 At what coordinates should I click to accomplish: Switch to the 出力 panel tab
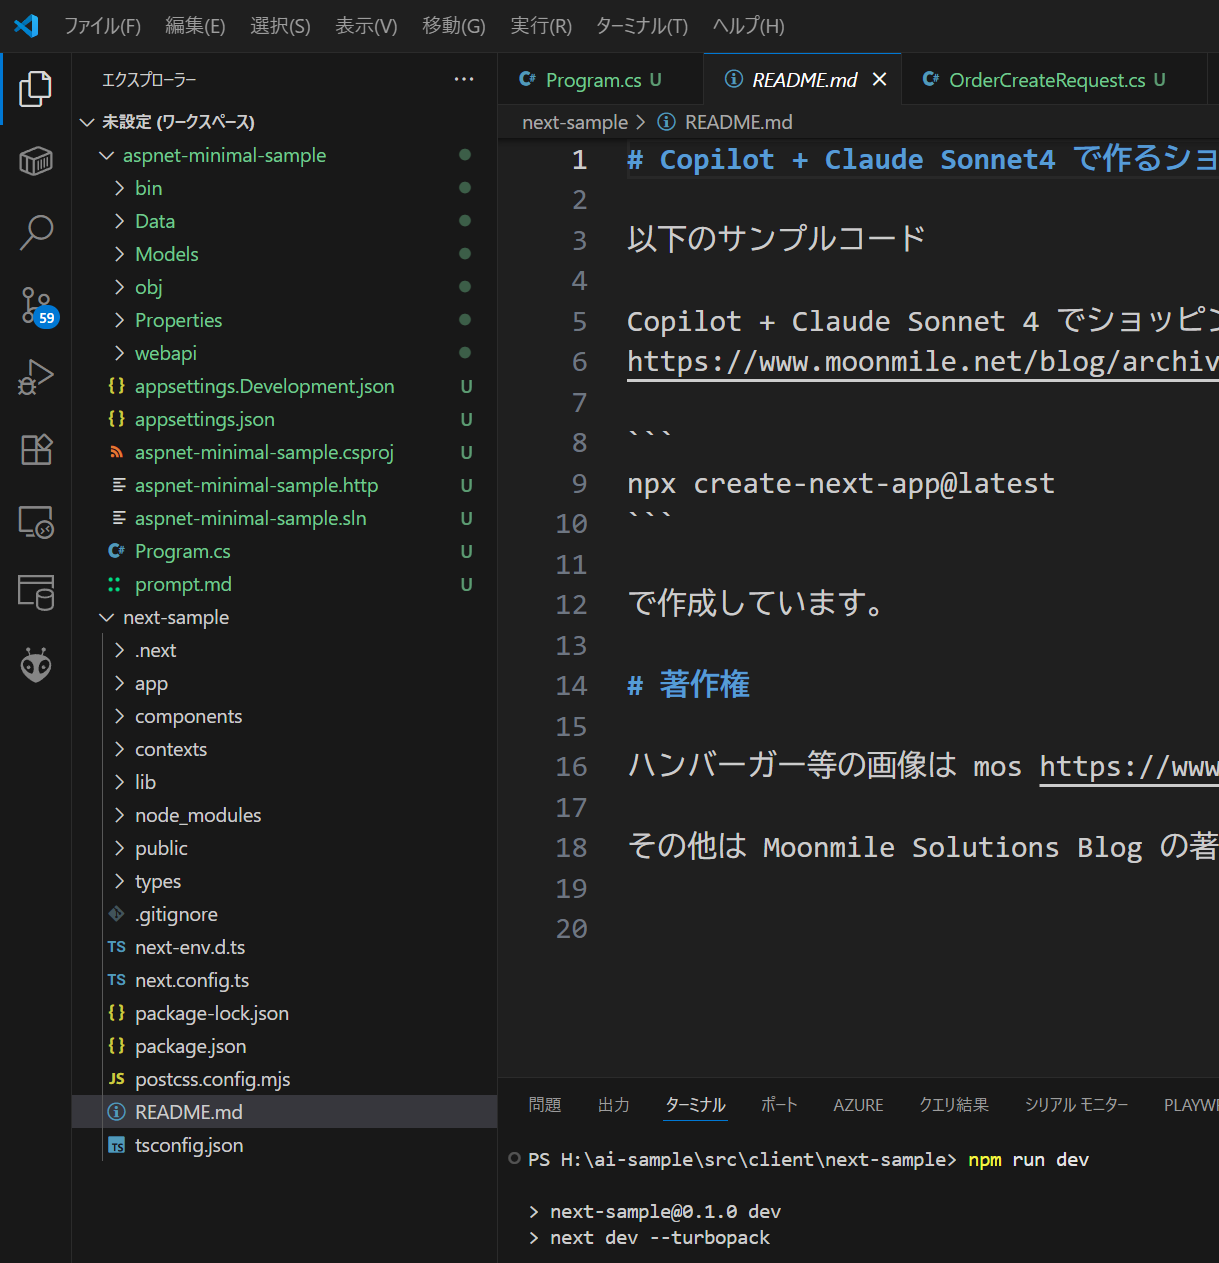tap(613, 1105)
